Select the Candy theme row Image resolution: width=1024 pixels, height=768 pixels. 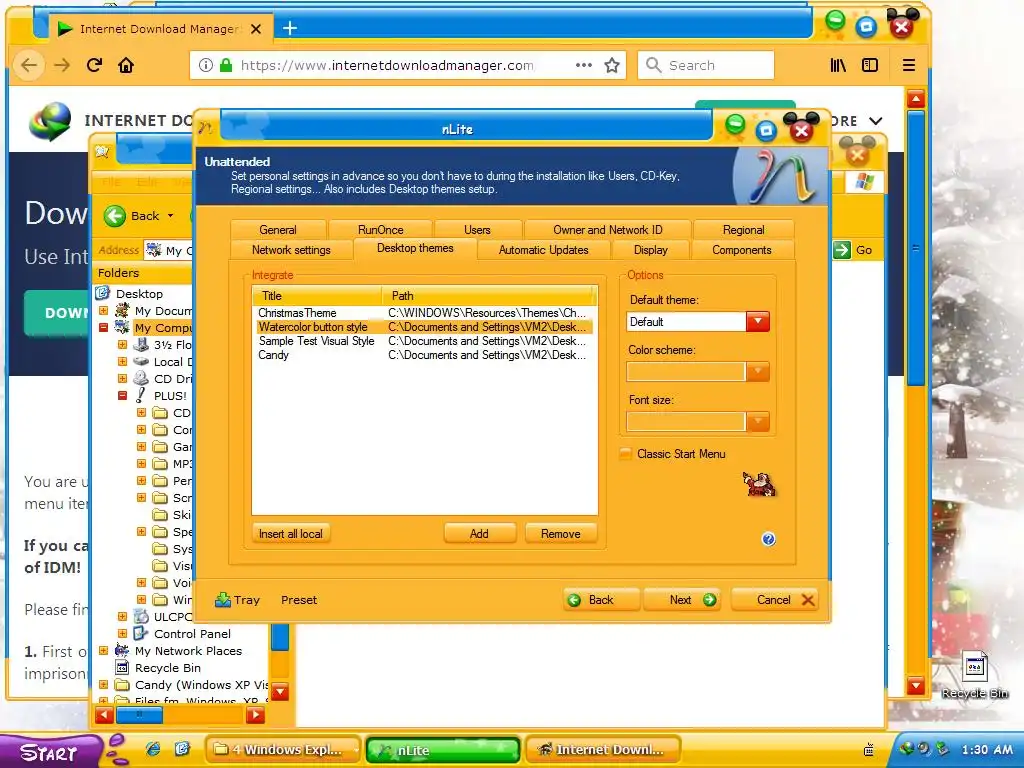coord(424,355)
